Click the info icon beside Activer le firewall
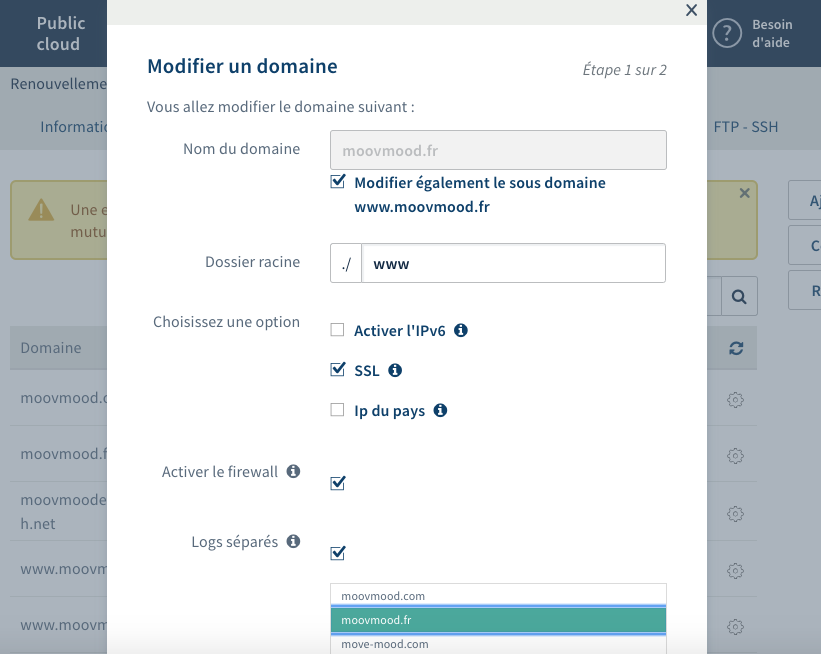Screen dimensions: 821x654 (x=294, y=471)
